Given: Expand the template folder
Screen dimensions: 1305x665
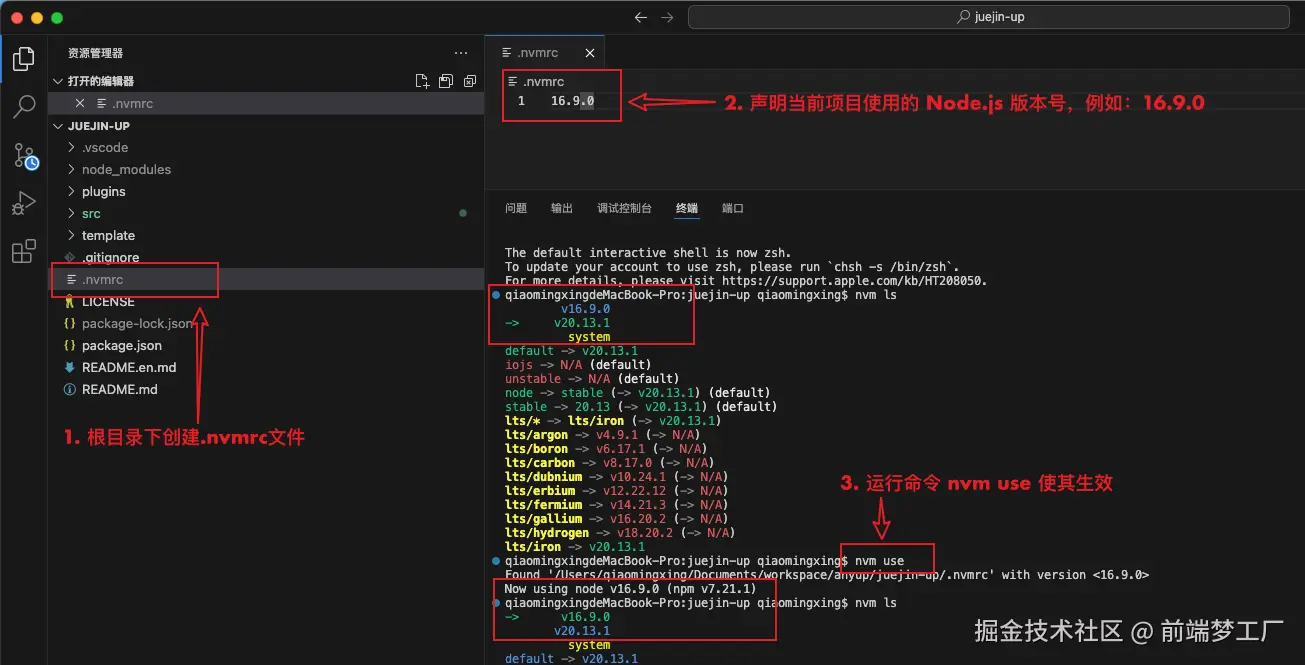Looking at the screenshot, I should (266, 235).
